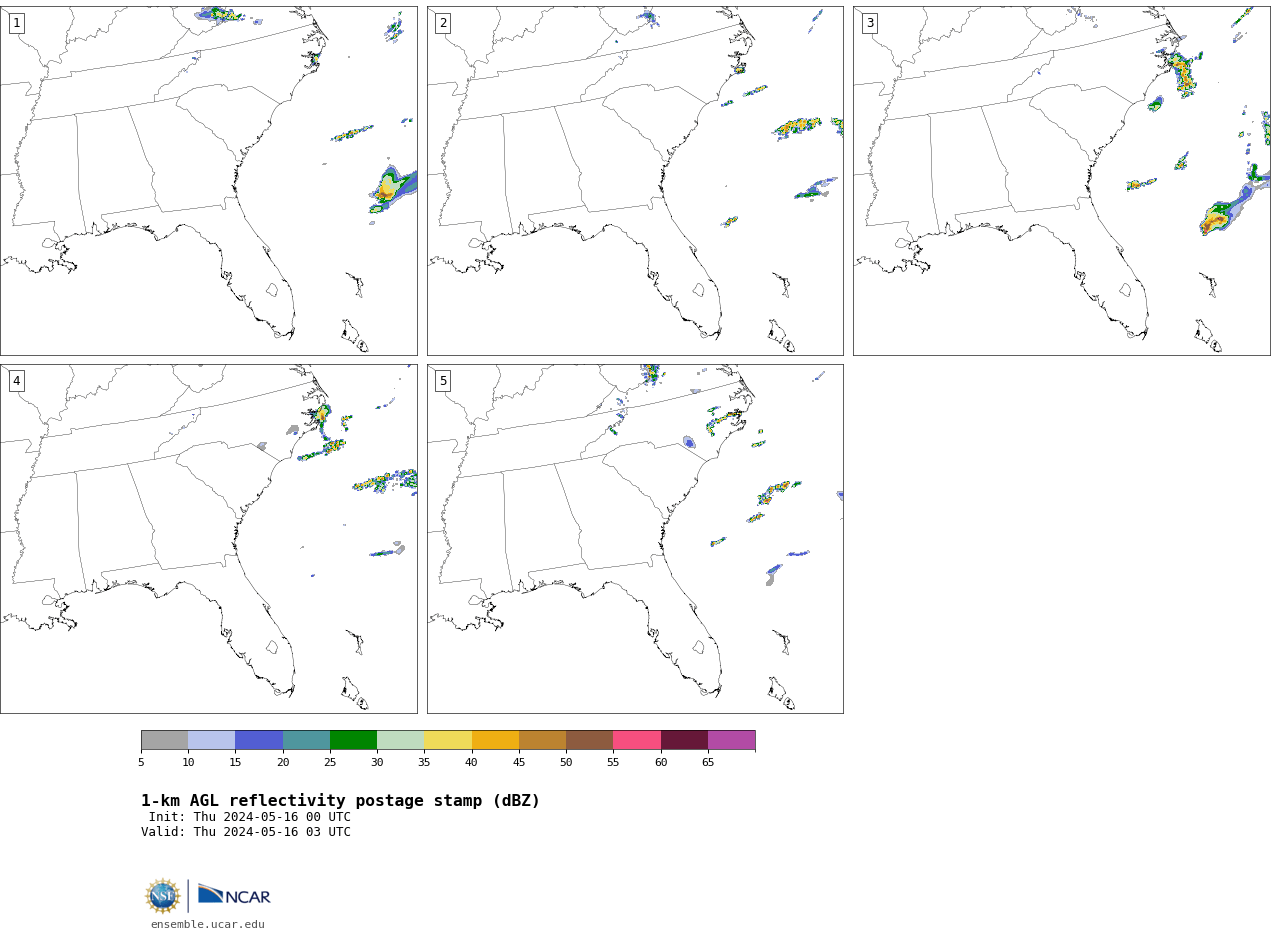Click the member label box numbered 2

tap(443, 23)
